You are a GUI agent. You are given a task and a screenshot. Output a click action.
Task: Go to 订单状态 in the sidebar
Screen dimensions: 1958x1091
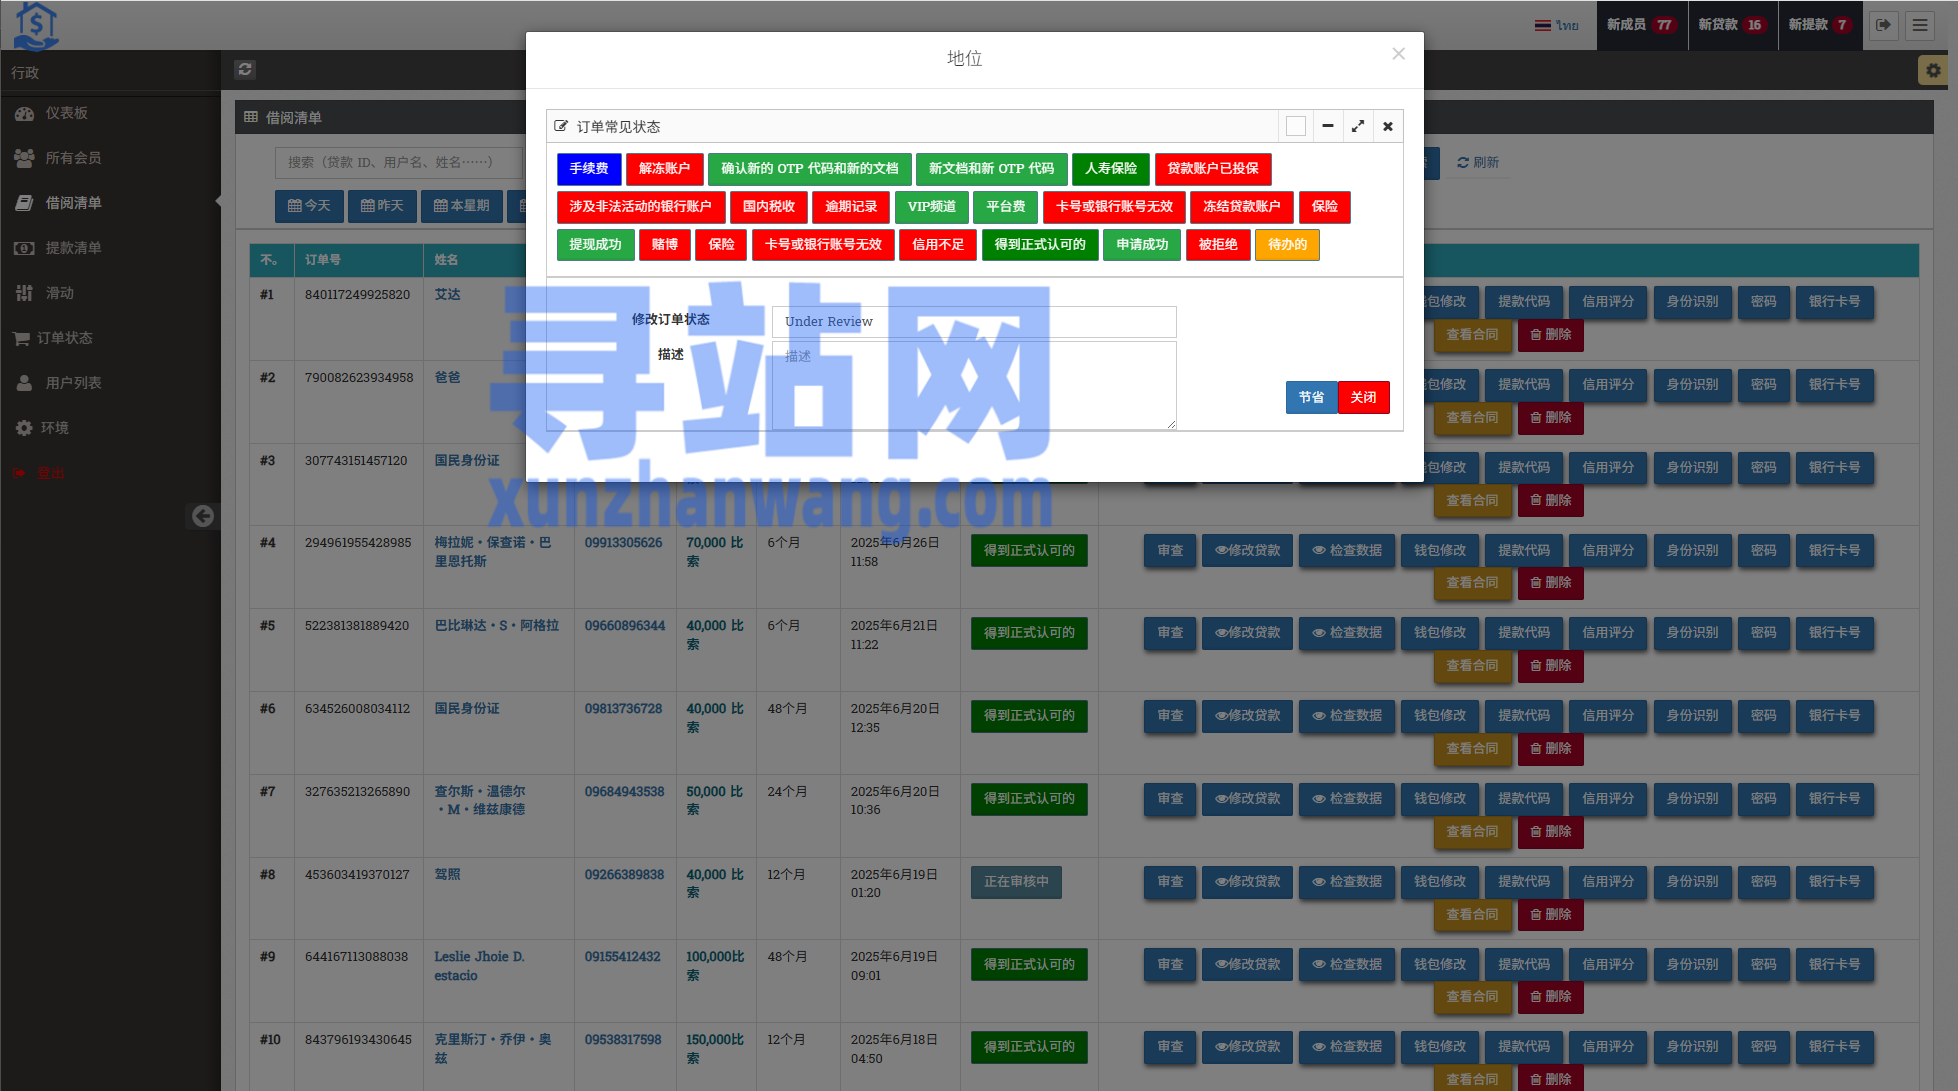point(64,338)
